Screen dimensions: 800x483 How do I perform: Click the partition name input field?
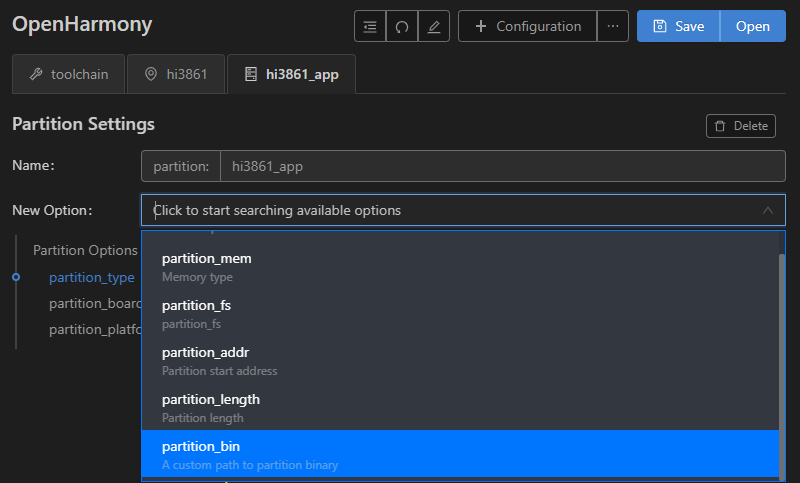[x=503, y=166]
